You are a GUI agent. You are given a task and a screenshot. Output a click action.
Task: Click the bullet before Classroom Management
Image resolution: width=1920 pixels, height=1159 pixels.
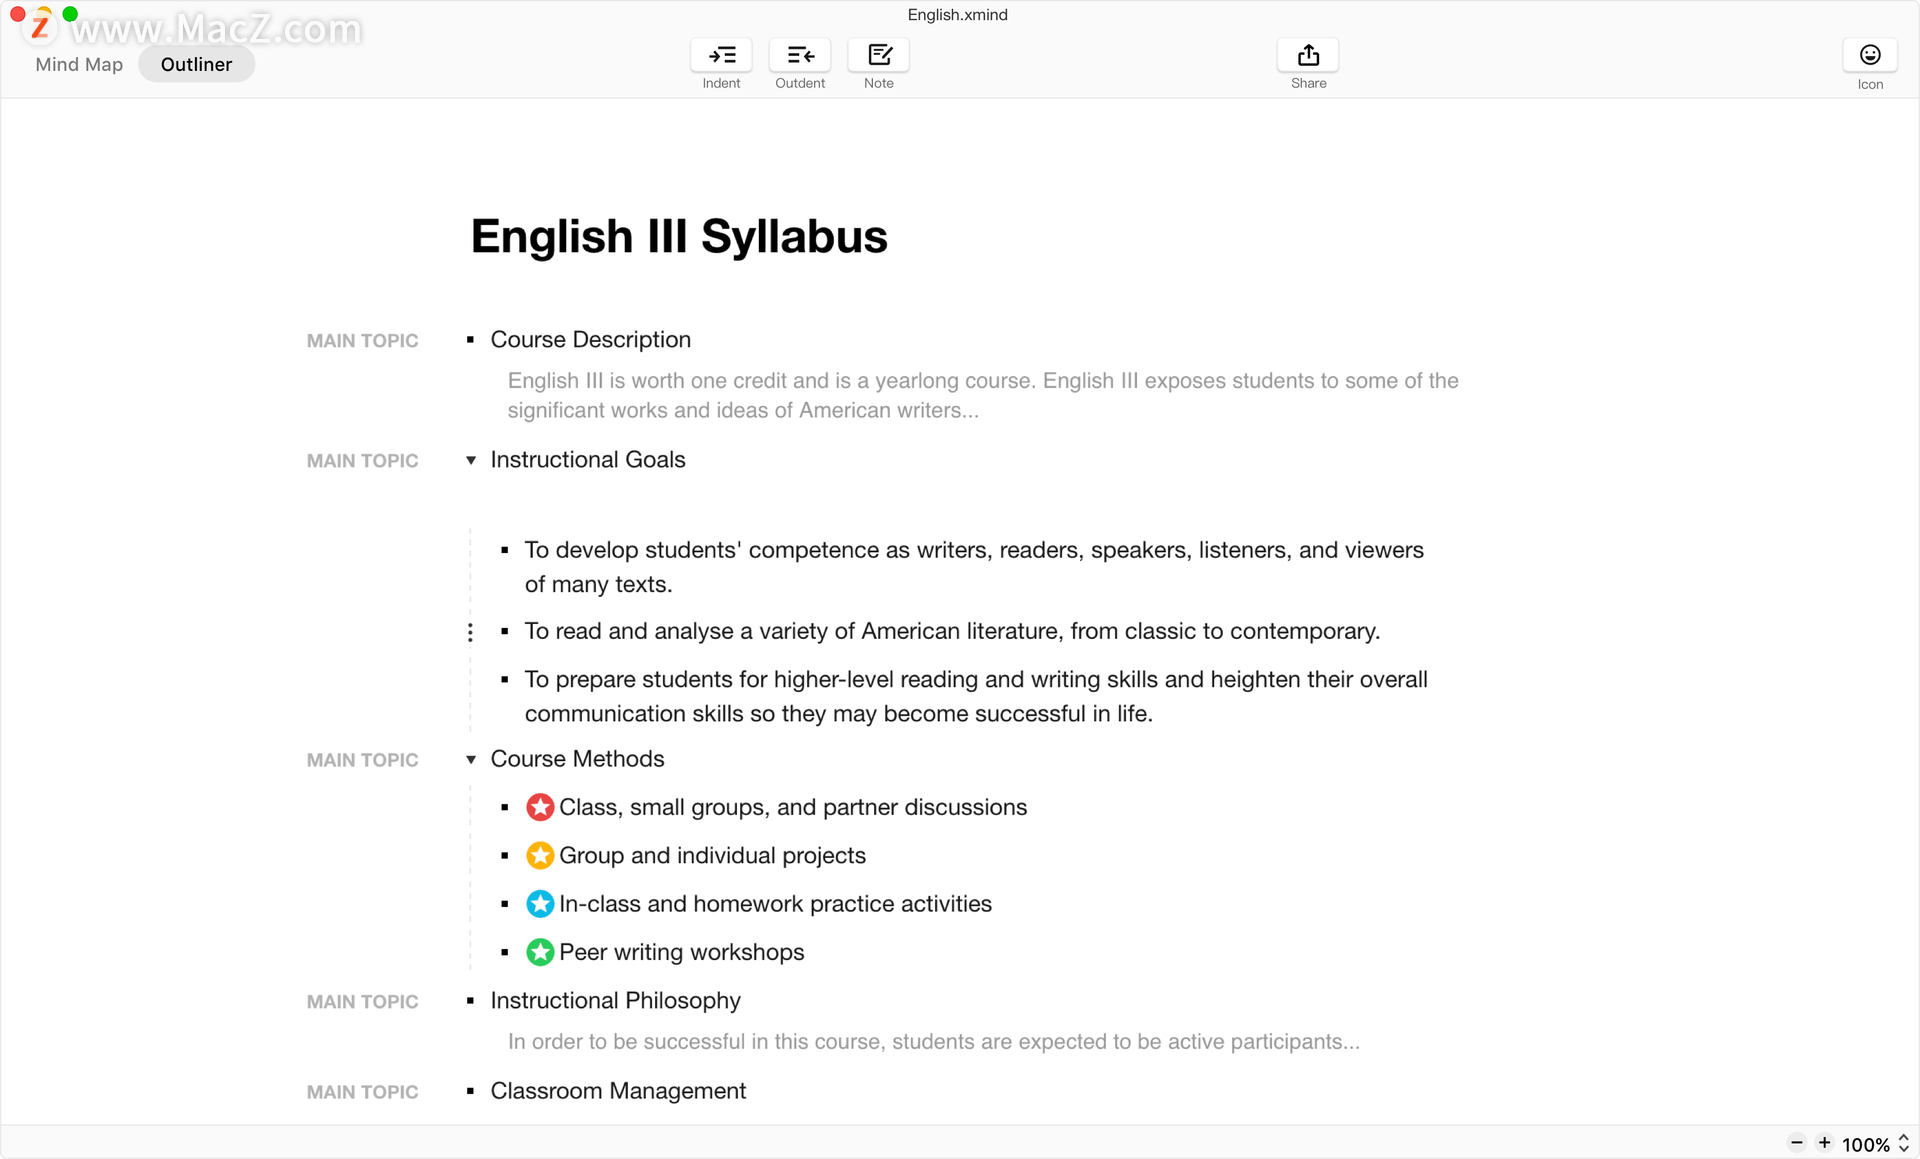[470, 1091]
